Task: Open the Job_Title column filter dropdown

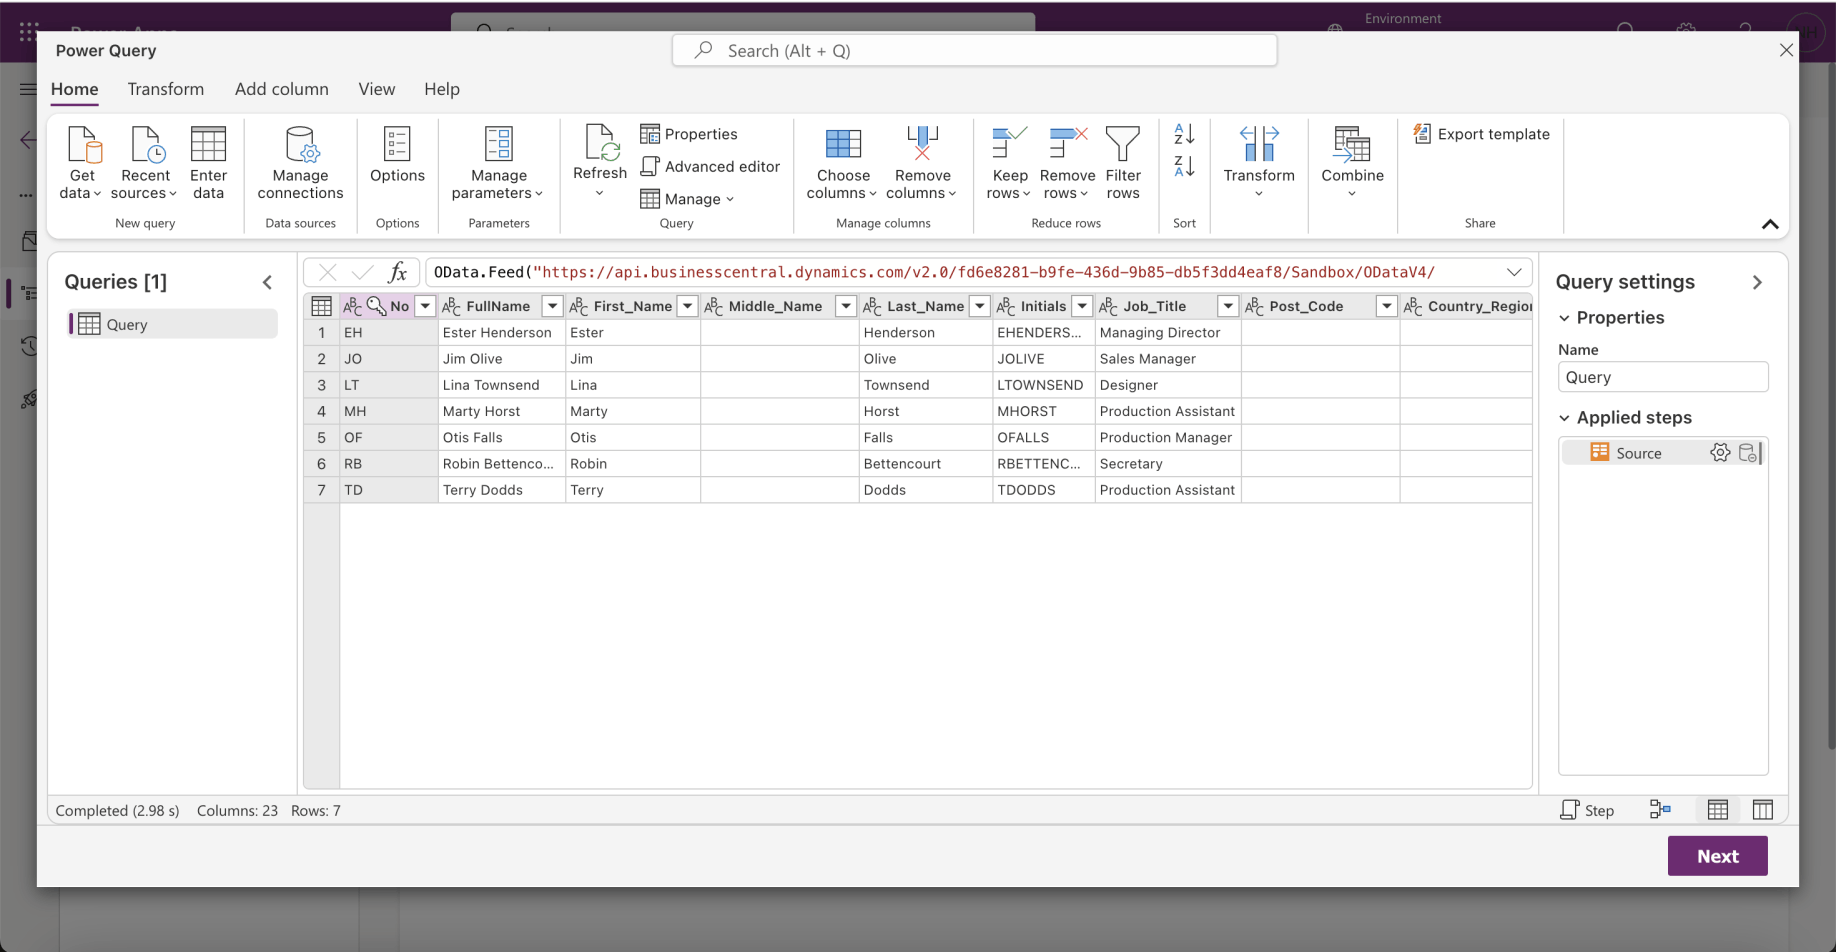Action: coord(1227,307)
